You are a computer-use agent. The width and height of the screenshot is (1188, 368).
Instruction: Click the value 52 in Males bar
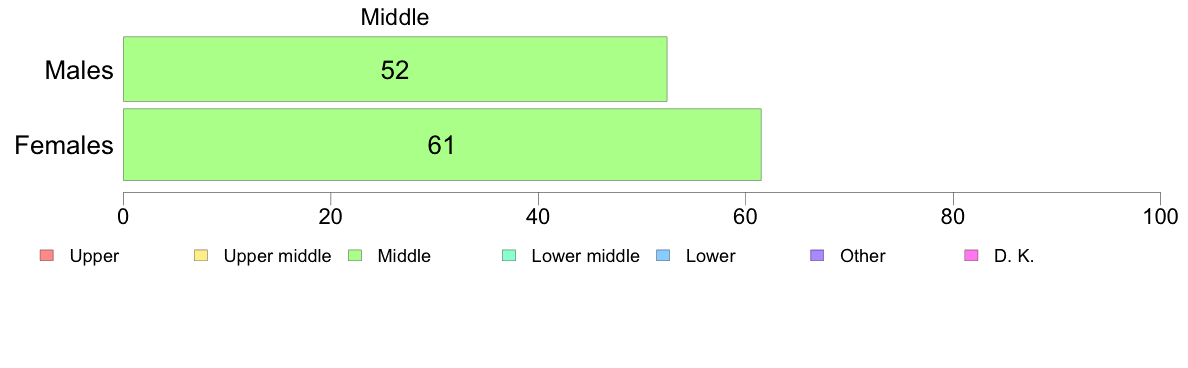pyautogui.click(x=395, y=70)
